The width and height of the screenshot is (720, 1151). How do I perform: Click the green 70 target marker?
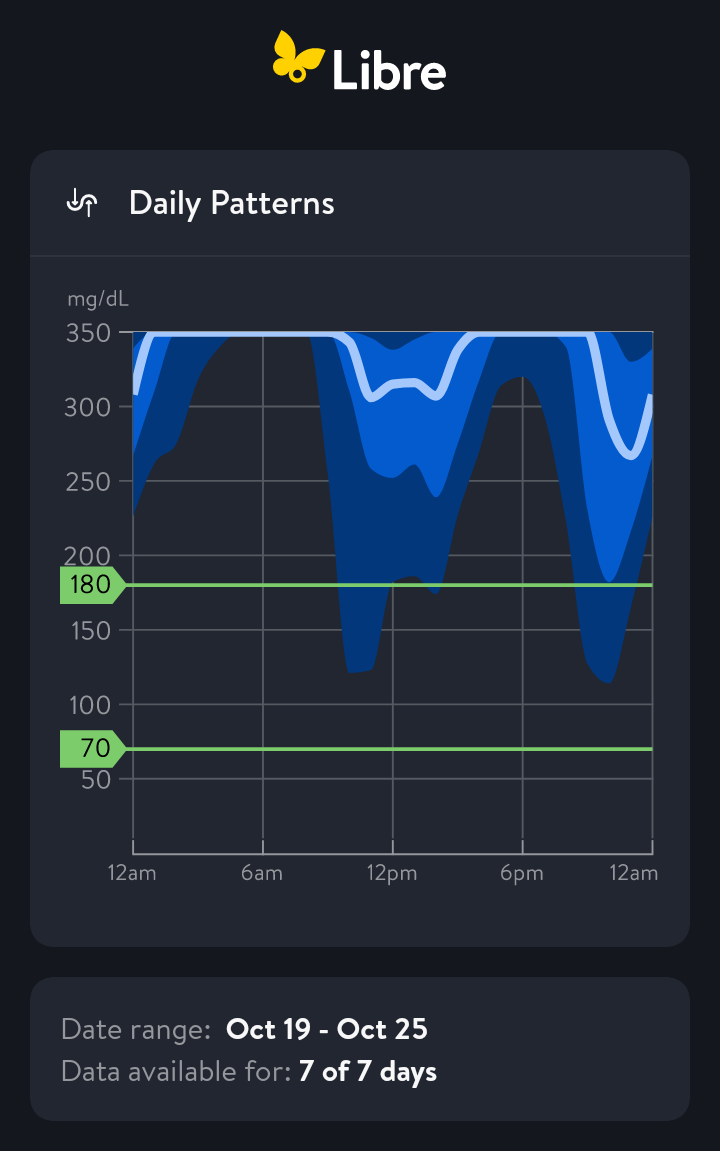tap(92, 748)
